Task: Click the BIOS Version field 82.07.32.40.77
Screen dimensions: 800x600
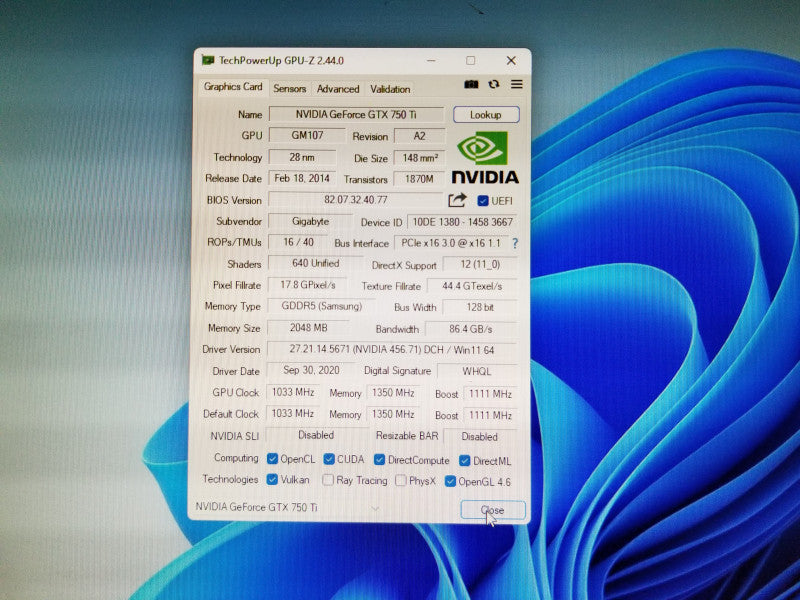Action: pos(356,199)
